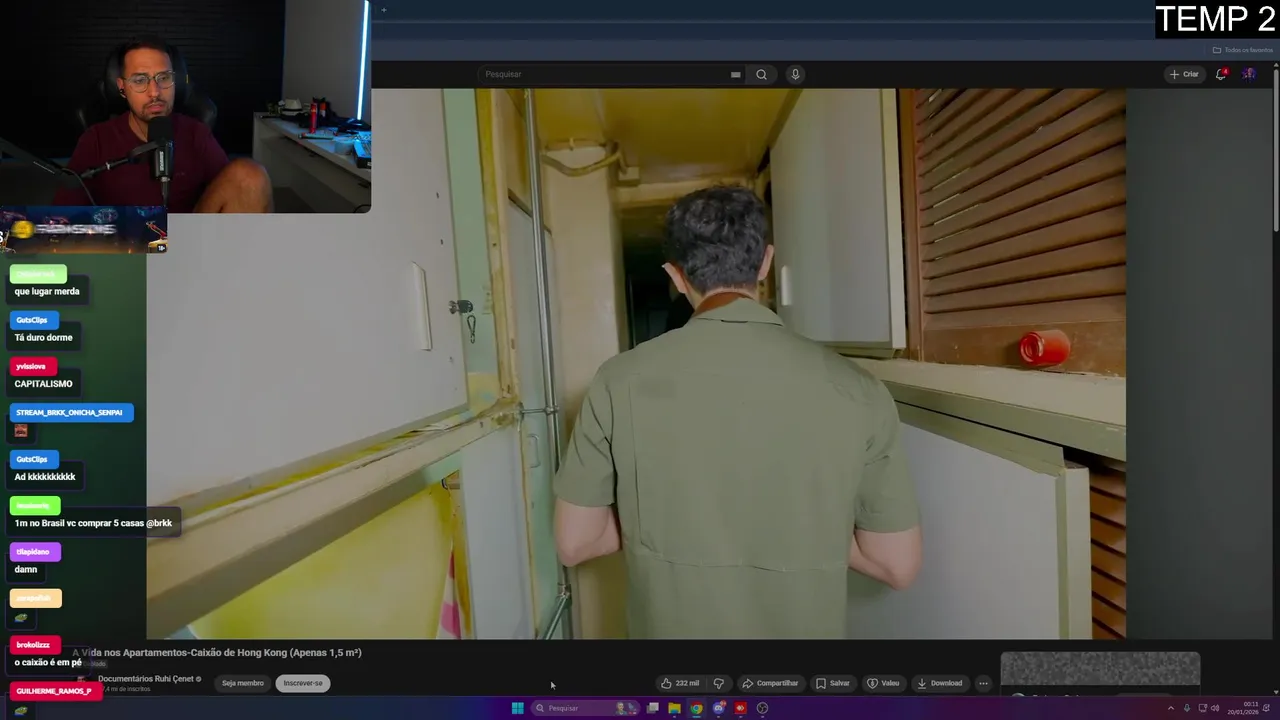Show hidden system tray icons chevron
This screenshot has width=1280, height=720.
point(1171,708)
